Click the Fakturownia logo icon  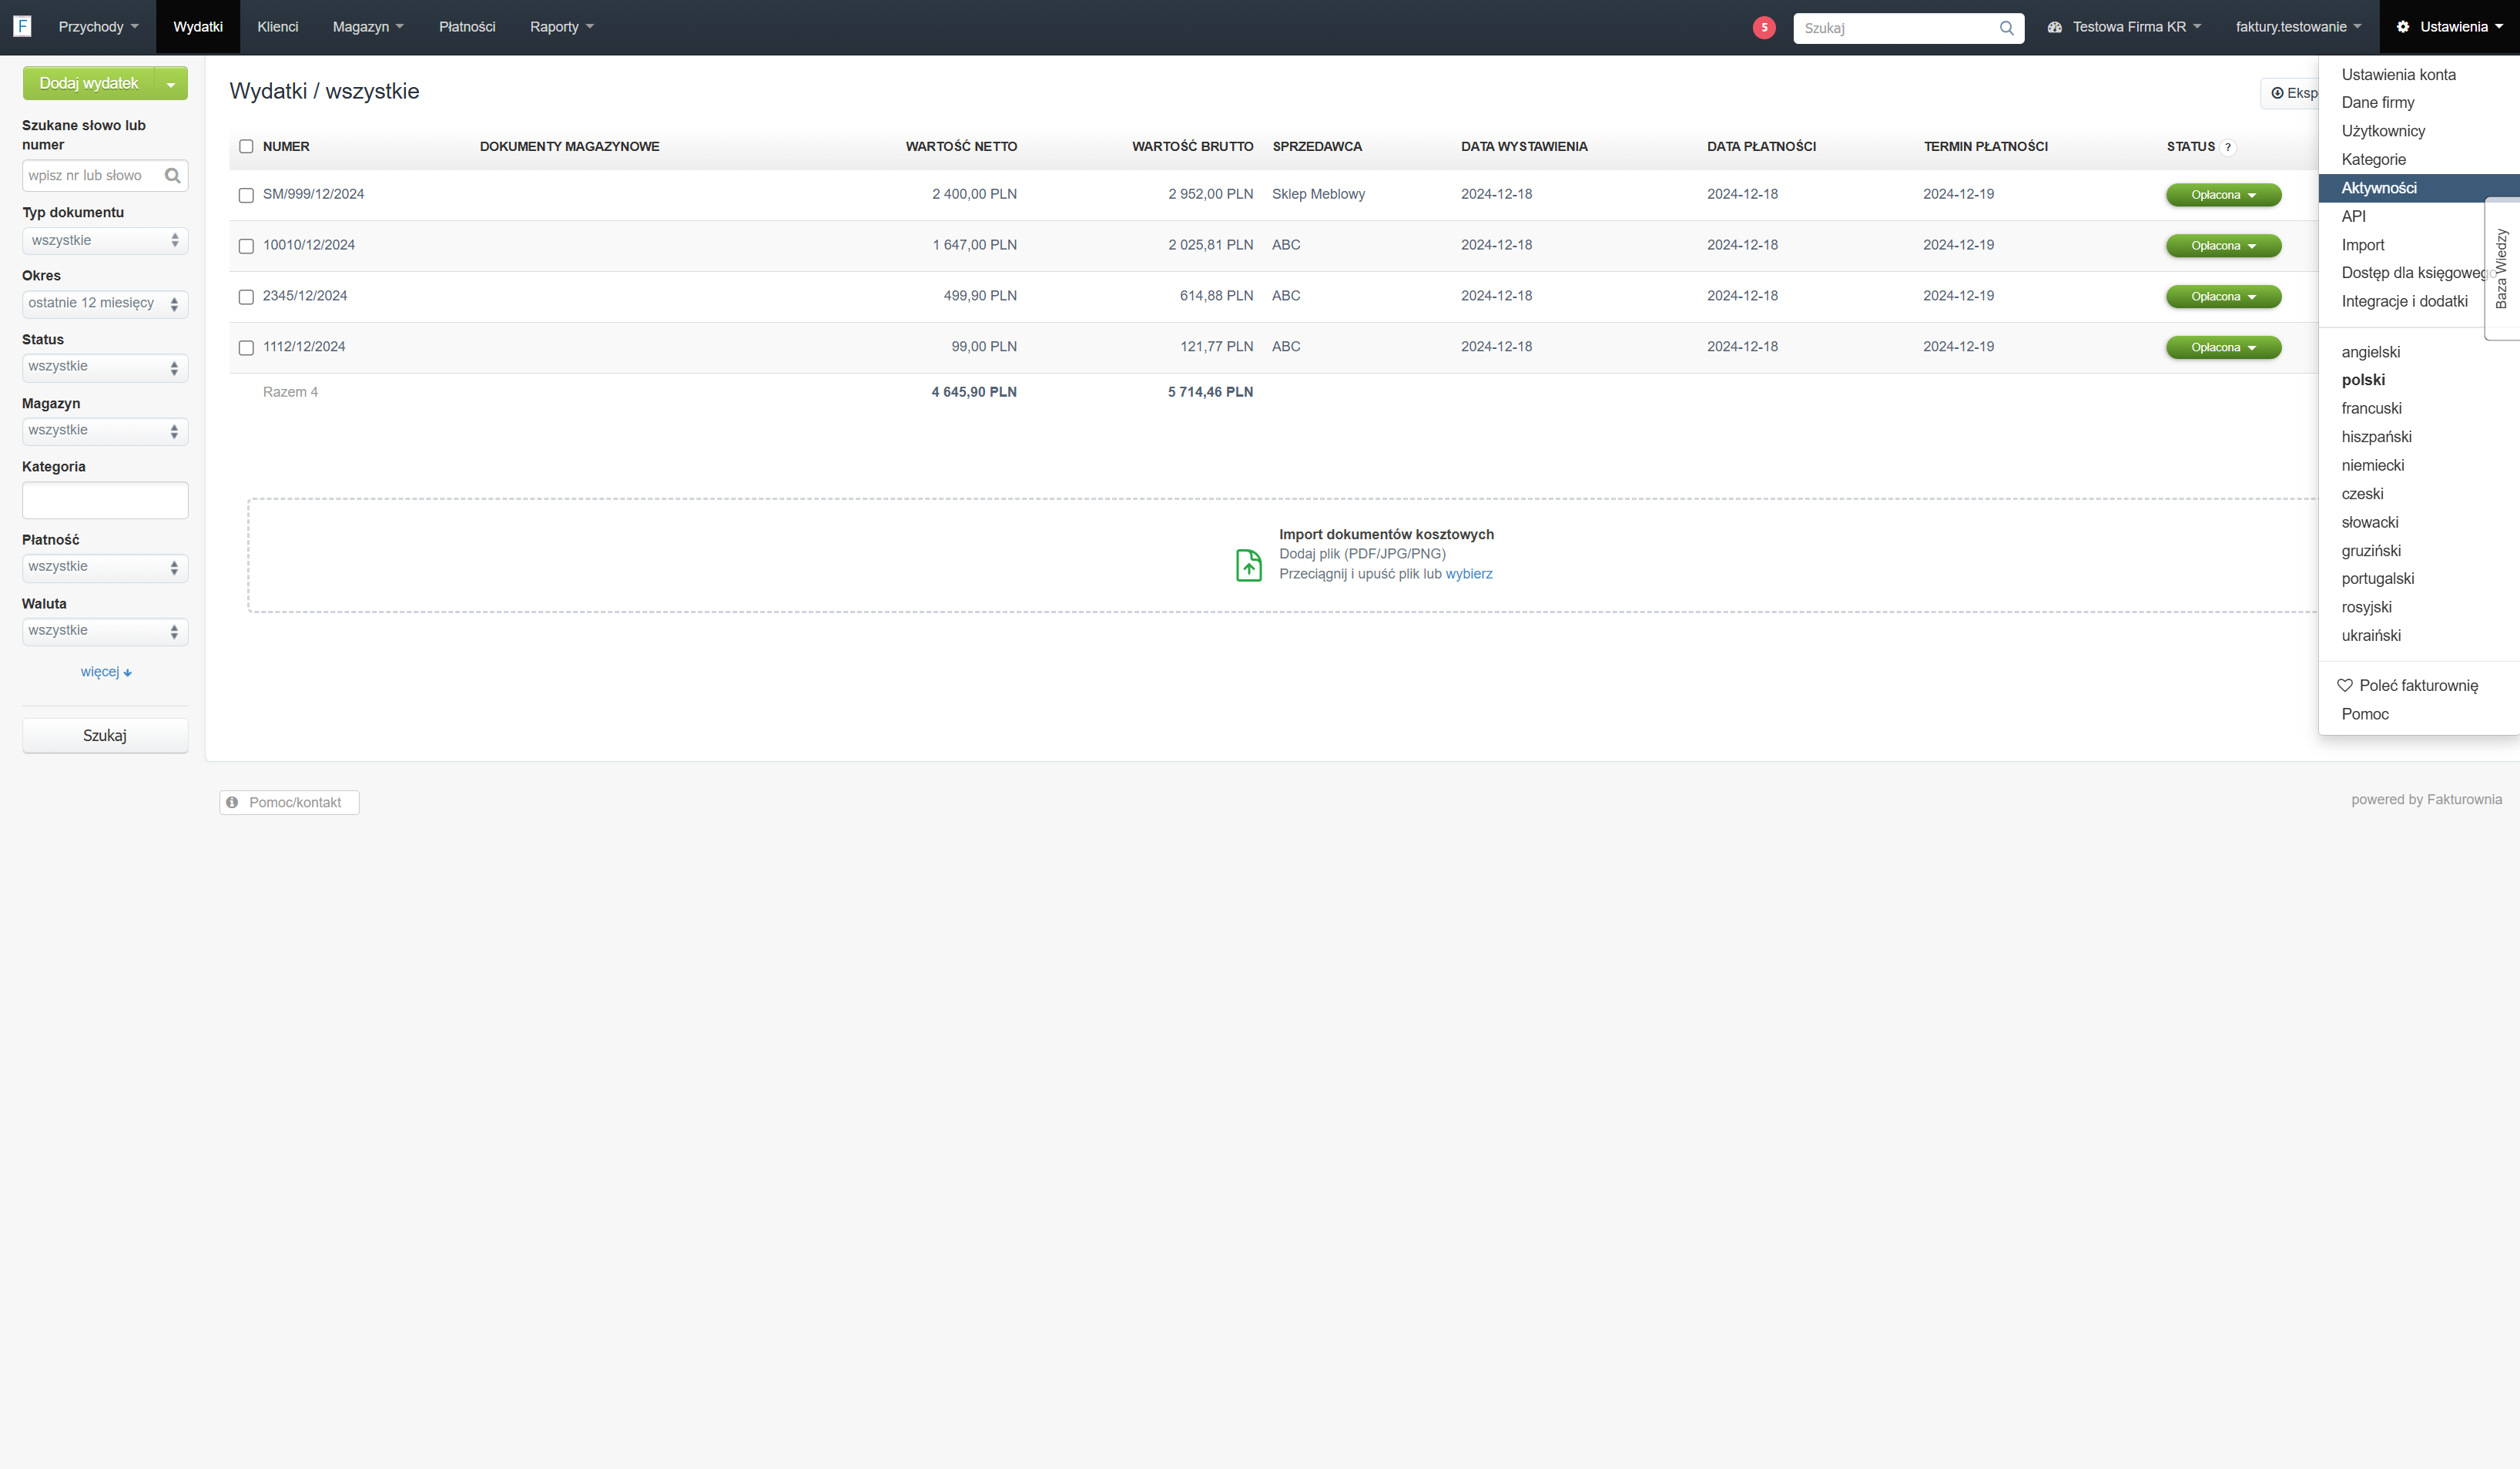pos(22,26)
